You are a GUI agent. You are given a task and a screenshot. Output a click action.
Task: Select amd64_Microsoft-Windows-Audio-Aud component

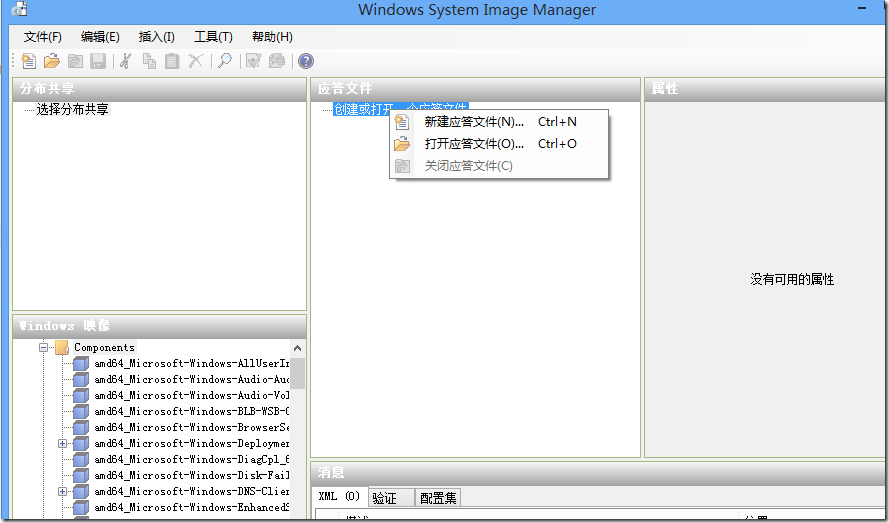[x=192, y=379]
